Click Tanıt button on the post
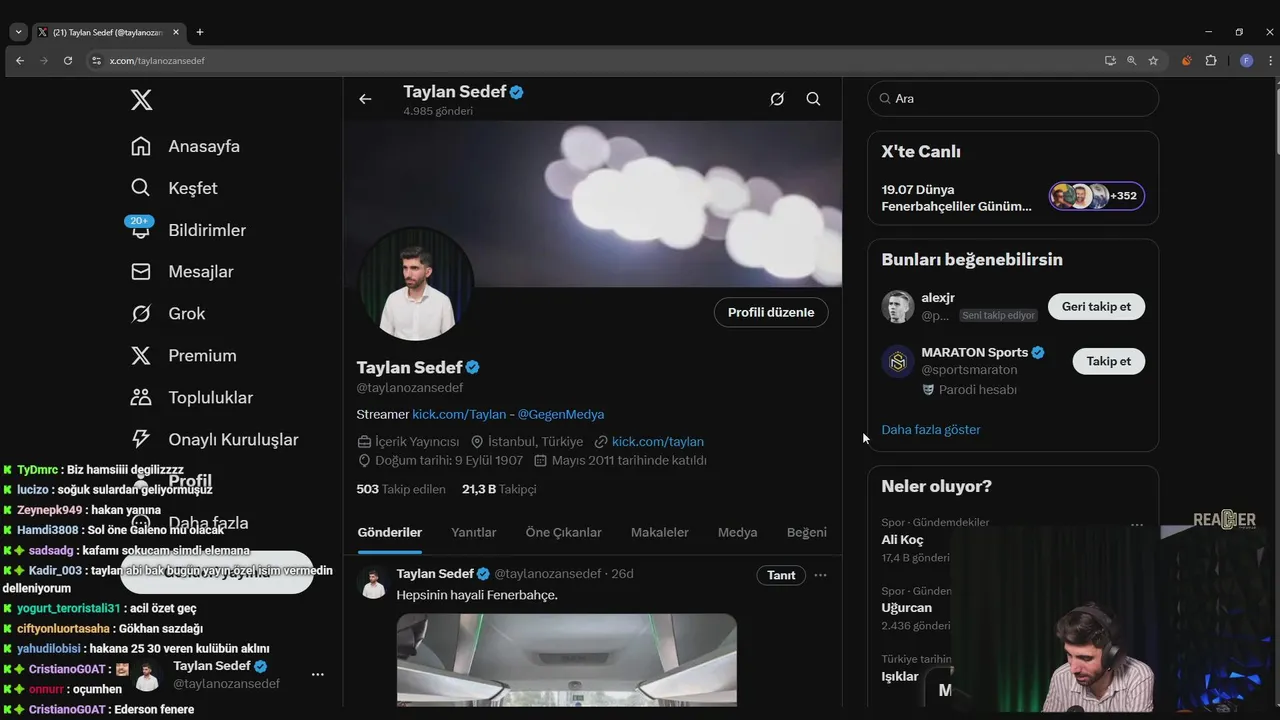Image resolution: width=1280 pixels, height=720 pixels. (x=781, y=575)
